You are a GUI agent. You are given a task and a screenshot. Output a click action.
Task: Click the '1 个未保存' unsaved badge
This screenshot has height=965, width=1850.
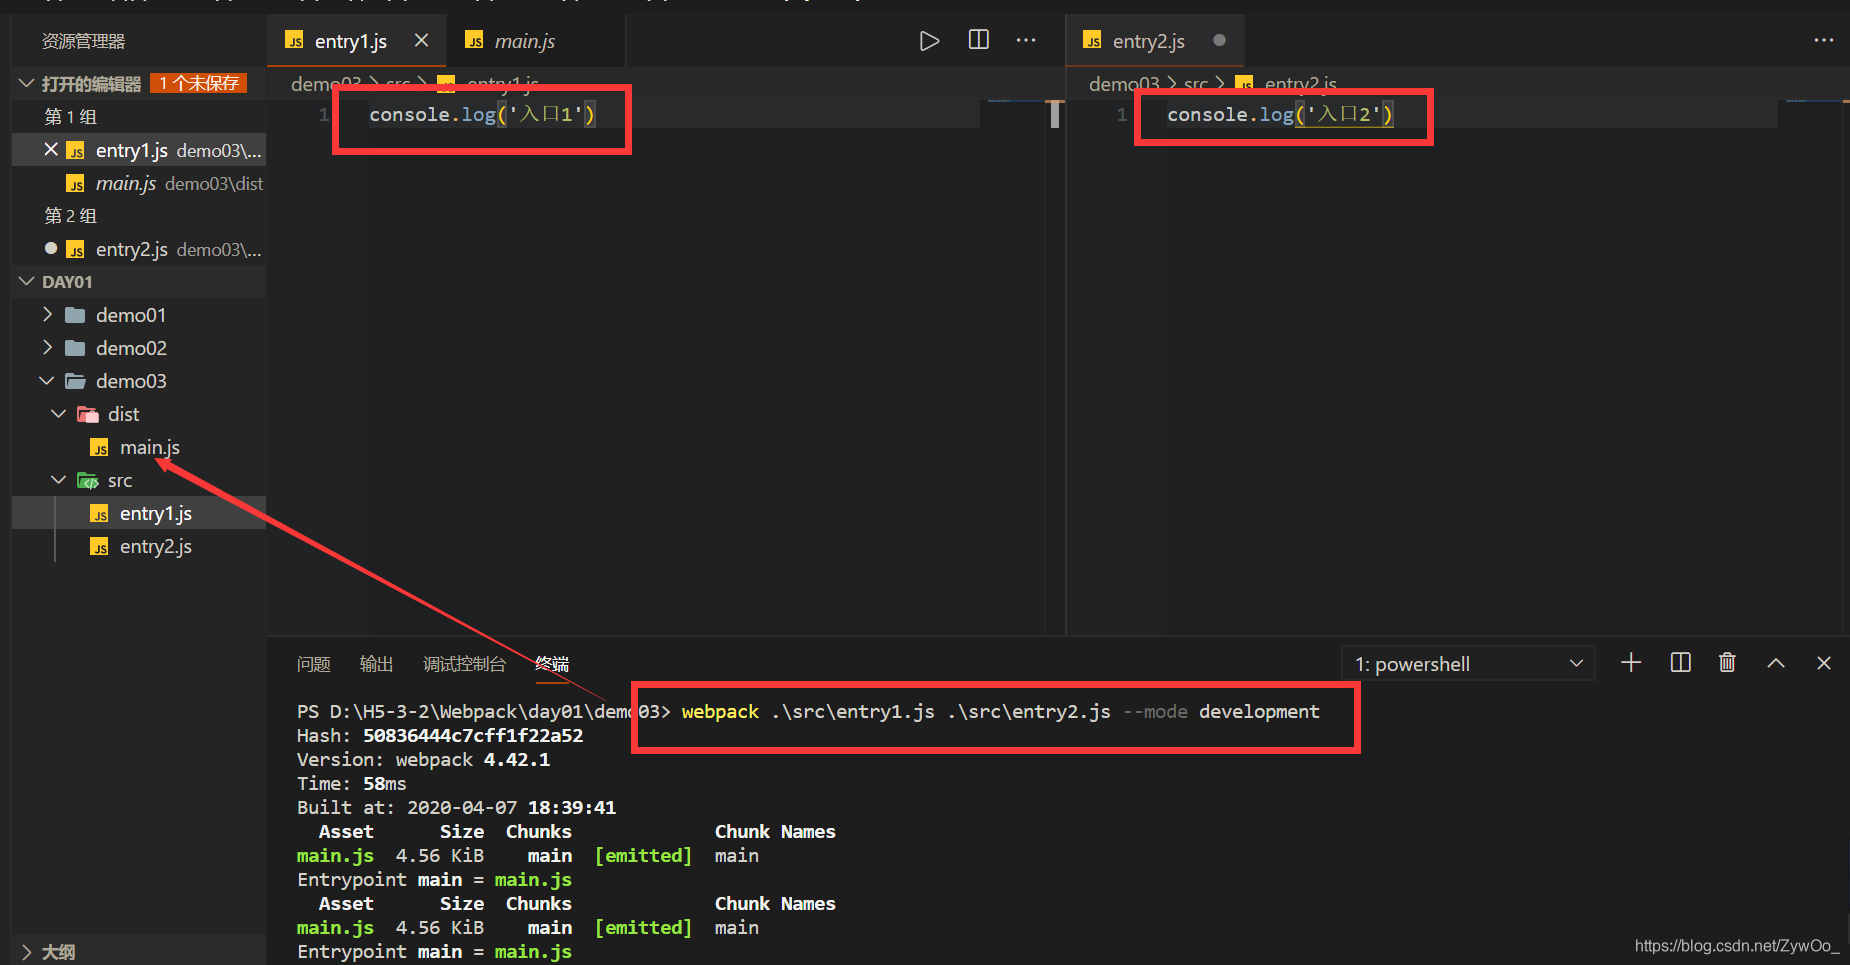pos(199,83)
